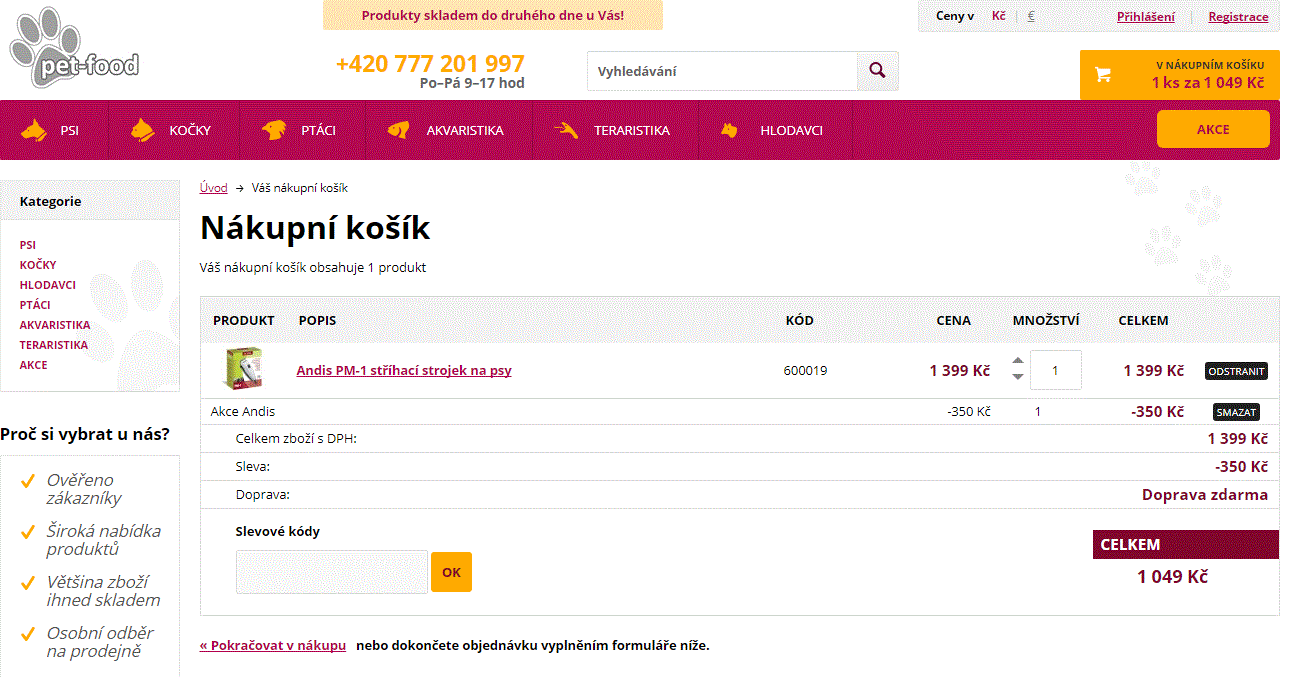Screen dimensions: 1293x677
Task: Click the shopping cart icon
Action: point(1102,75)
